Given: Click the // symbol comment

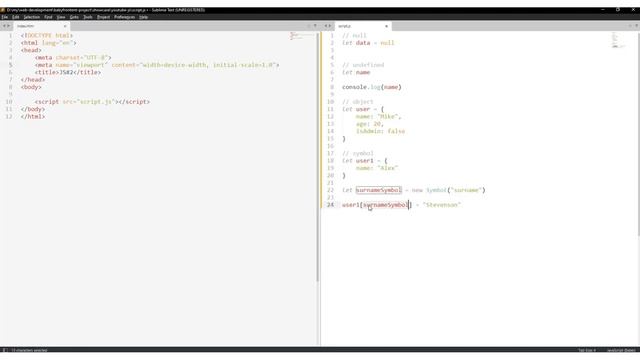Looking at the screenshot, I should tap(358, 153).
